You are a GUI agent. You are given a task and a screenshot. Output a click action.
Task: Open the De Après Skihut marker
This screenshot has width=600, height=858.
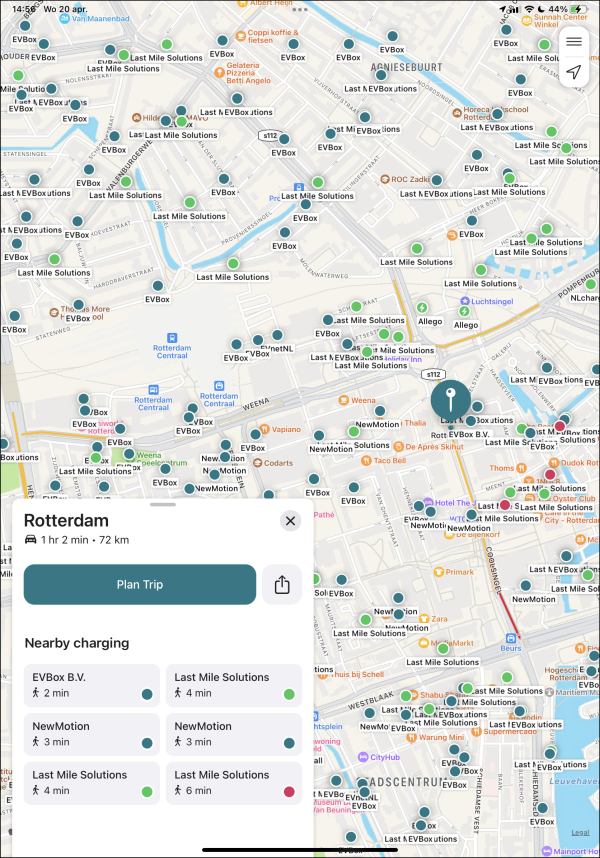[399, 447]
